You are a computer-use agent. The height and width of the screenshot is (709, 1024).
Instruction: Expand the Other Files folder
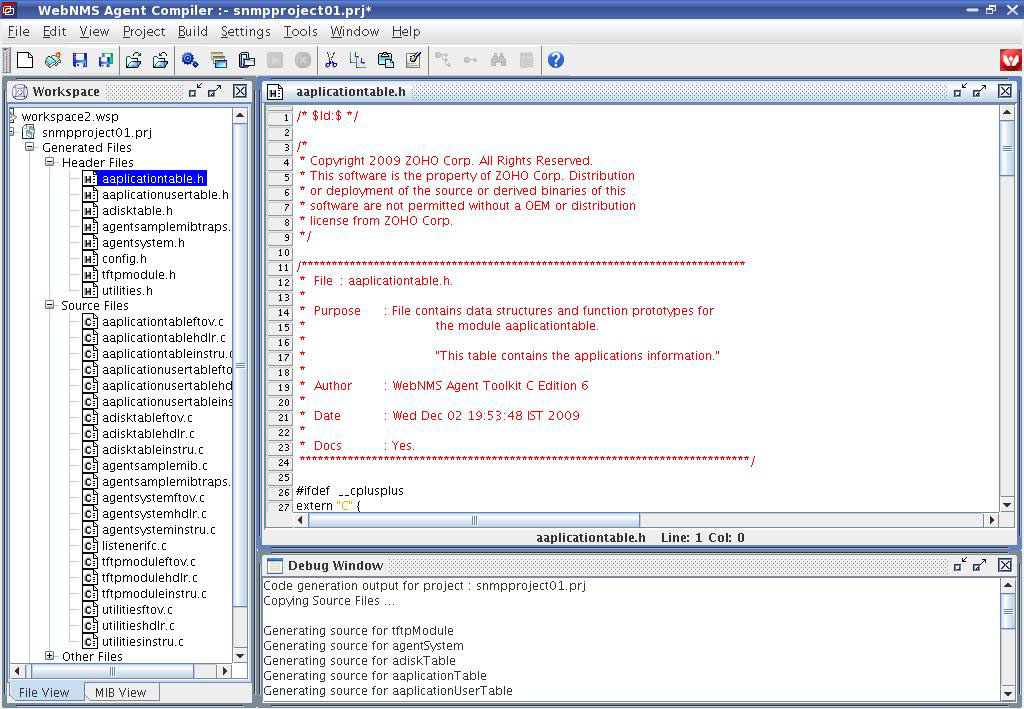click(50, 656)
